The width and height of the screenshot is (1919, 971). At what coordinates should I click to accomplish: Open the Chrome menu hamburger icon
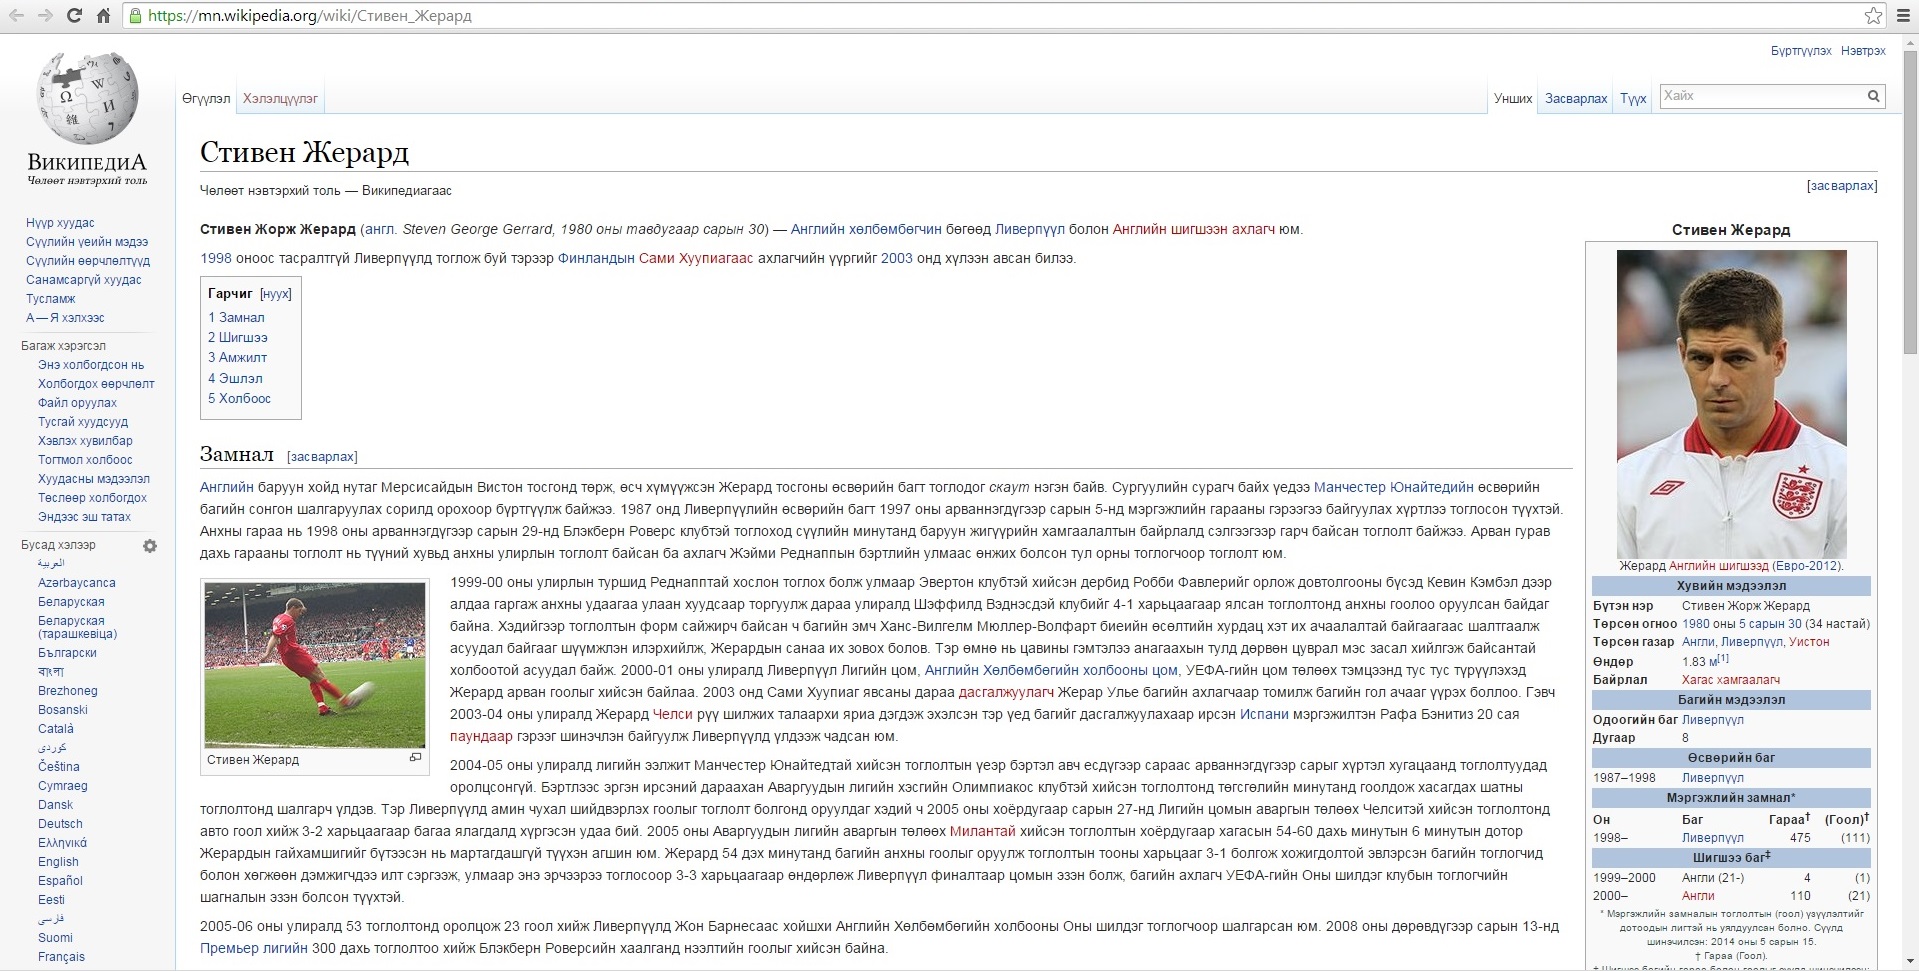pos(1903,15)
